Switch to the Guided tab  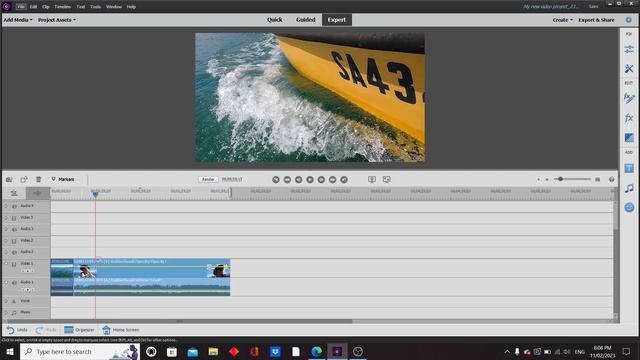coord(306,20)
